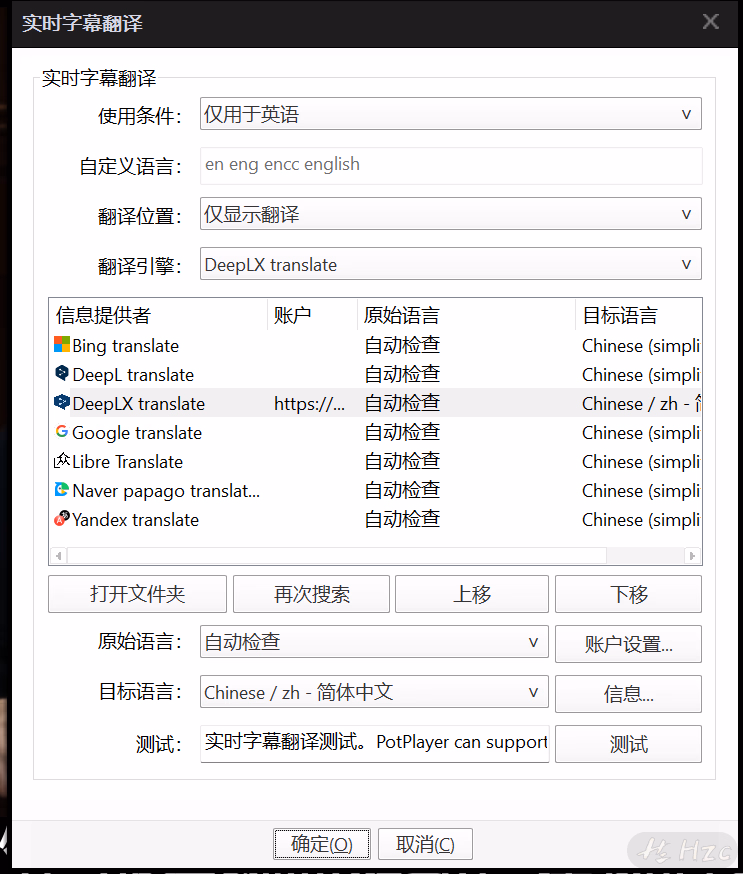743x874 pixels.
Task: Select the Google translate row
Action: tap(376, 433)
